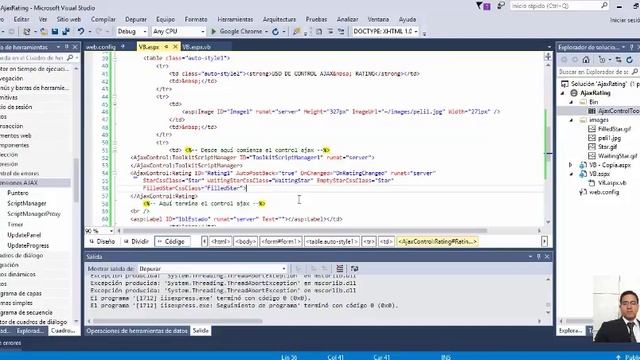Click the split editor icon above the scrollbar
This screenshot has height=360, width=640.
pos(548,57)
